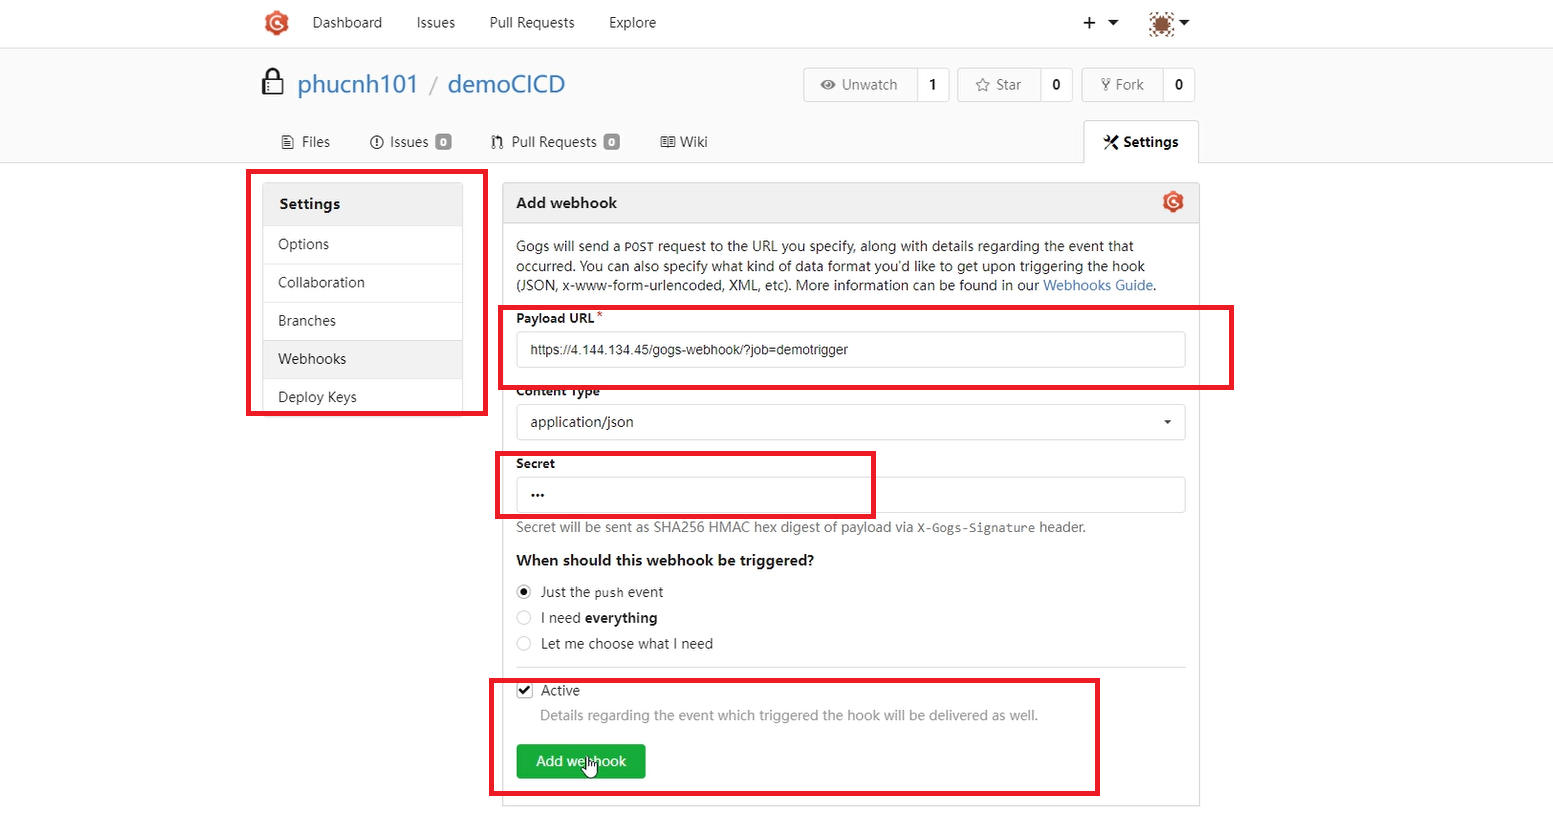
Task: Toggle the Active checkbox
Action: (x=524, y=691)
